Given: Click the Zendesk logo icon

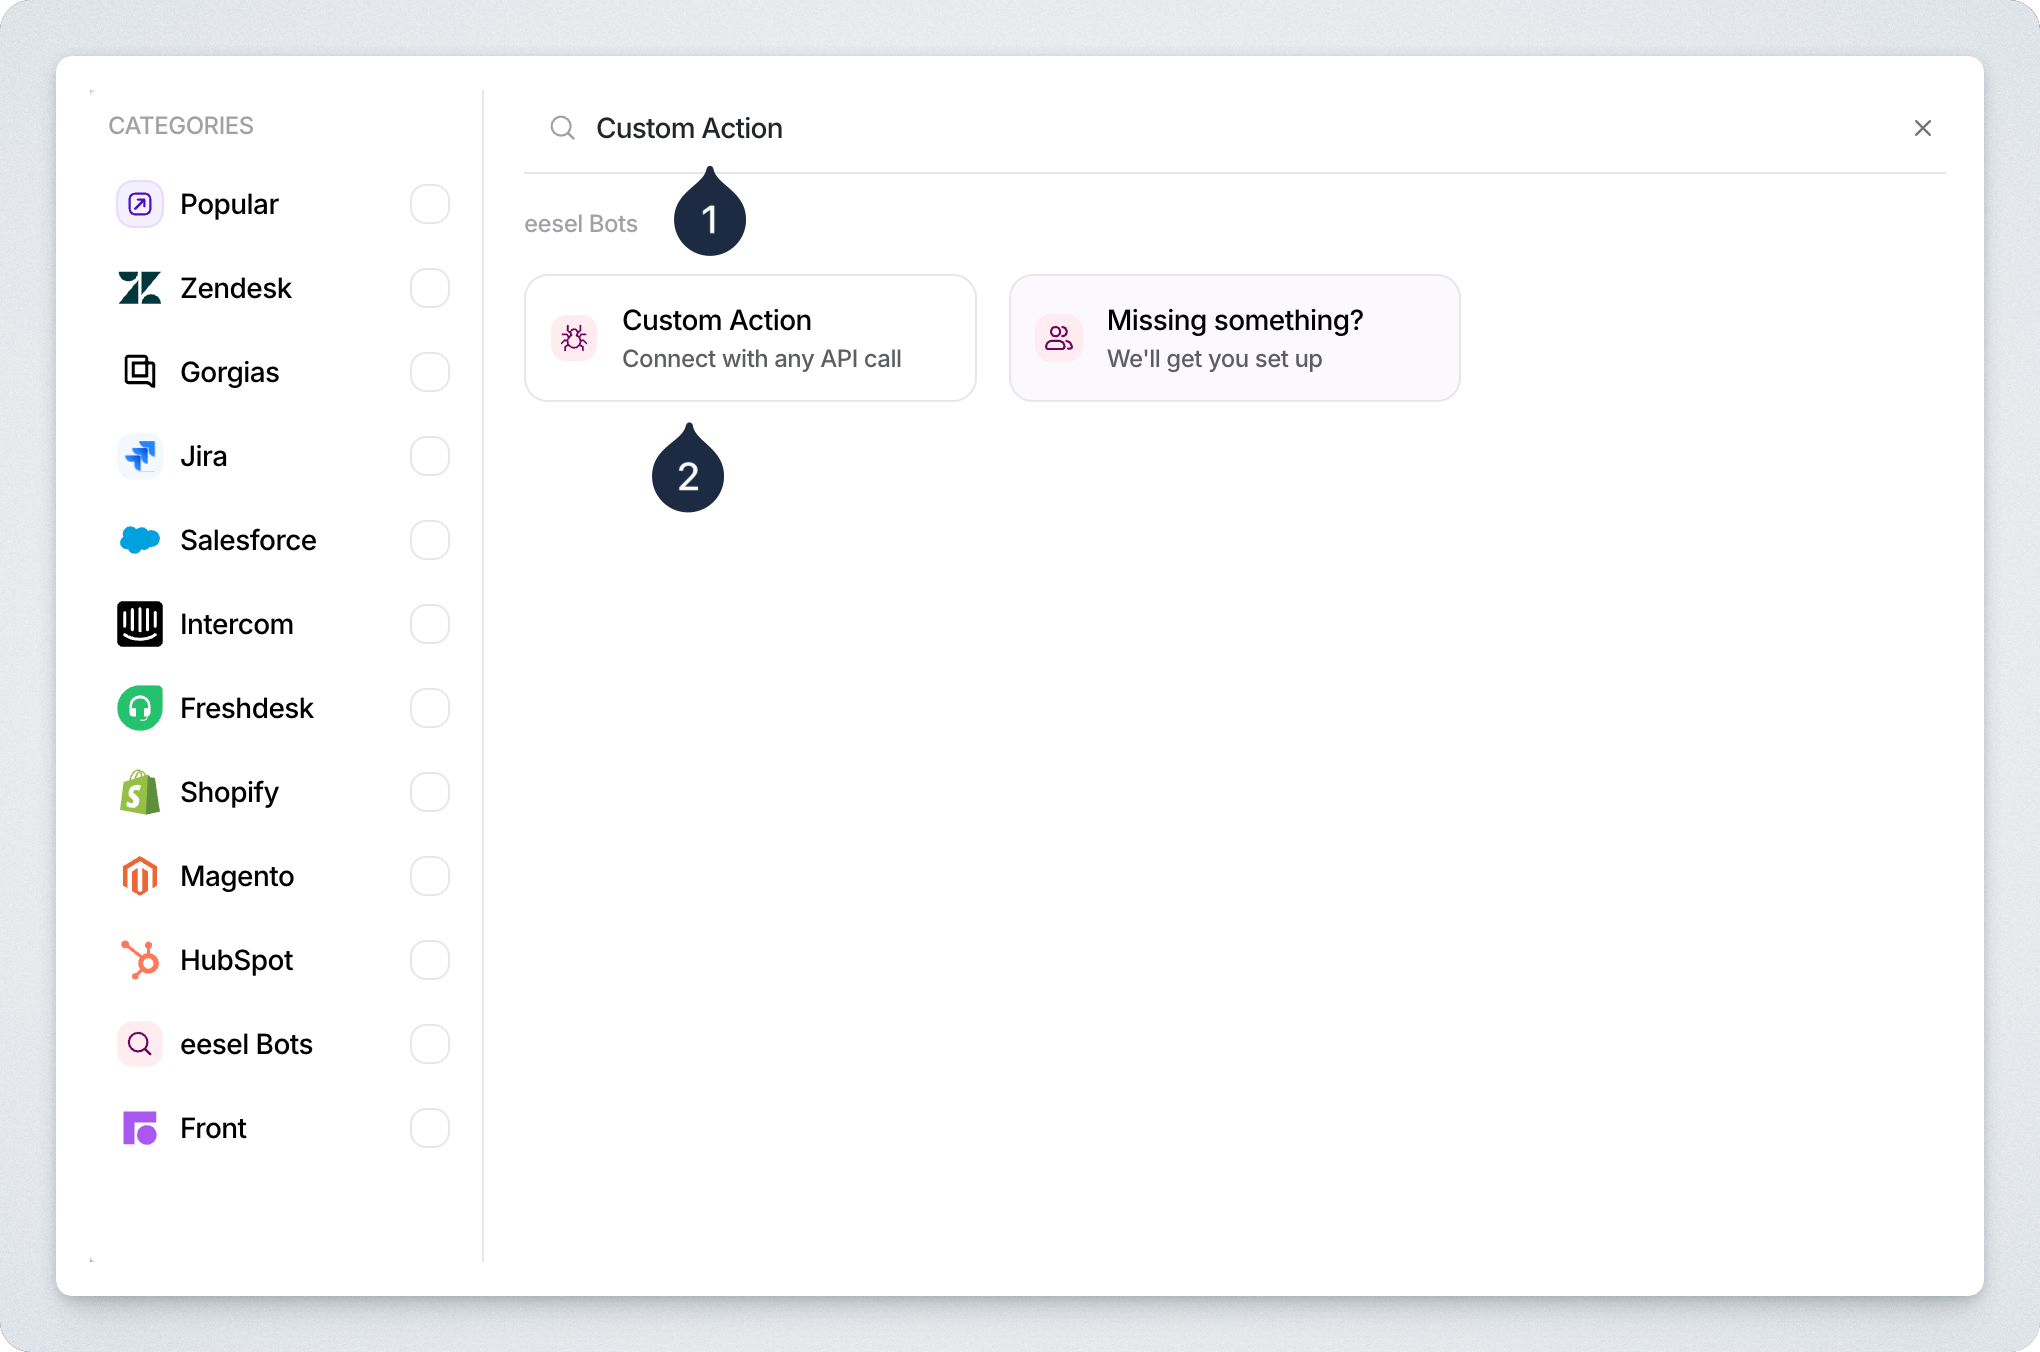Looking at the screenshot, I should pos(140,288).
